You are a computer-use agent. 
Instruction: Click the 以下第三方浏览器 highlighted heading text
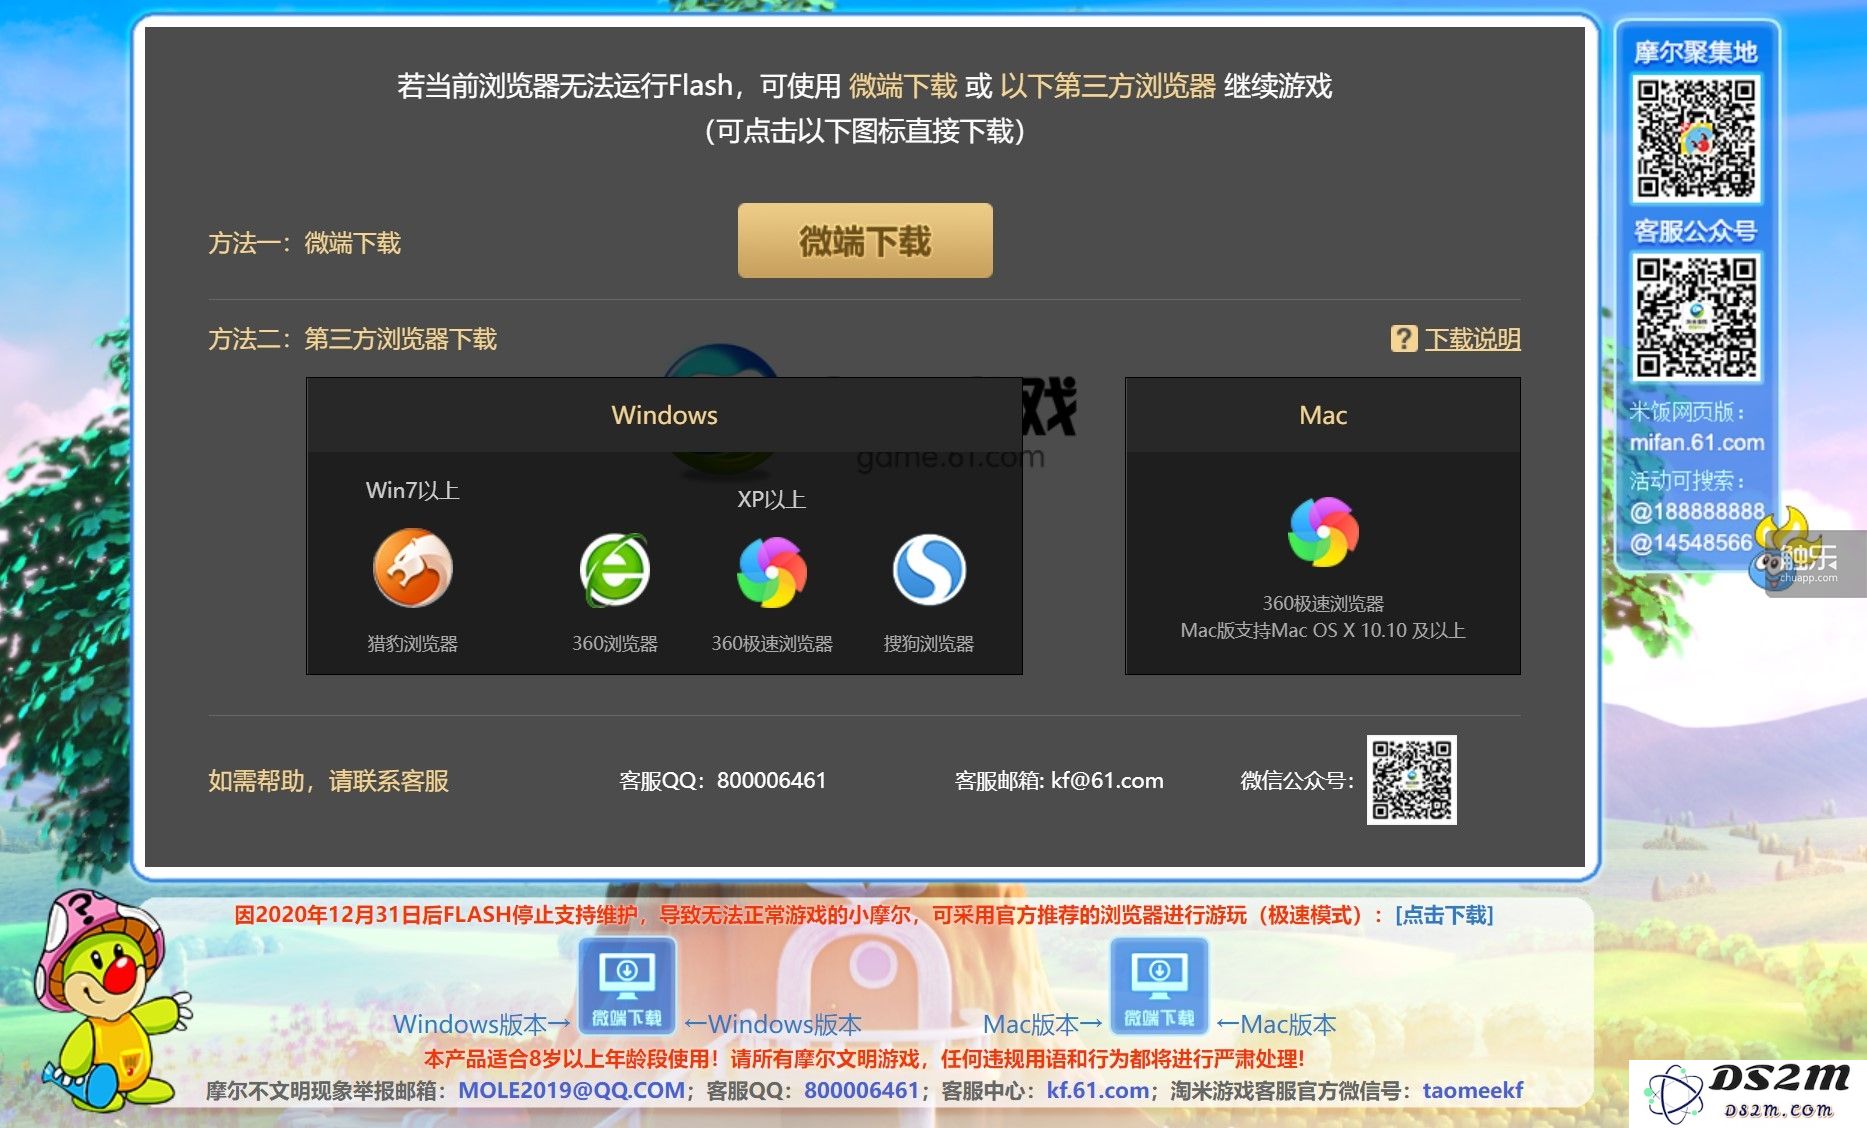coord(1108,86)
